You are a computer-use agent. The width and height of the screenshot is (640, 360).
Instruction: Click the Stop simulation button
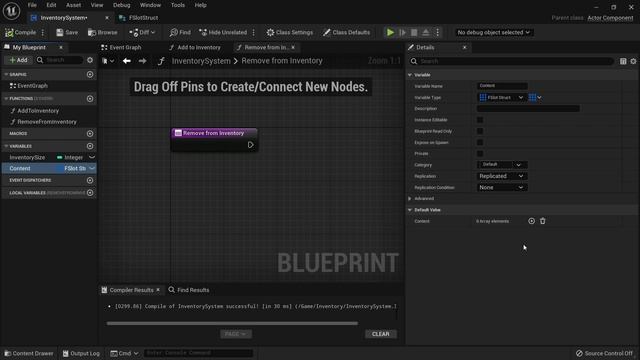(x=414, y=32)
